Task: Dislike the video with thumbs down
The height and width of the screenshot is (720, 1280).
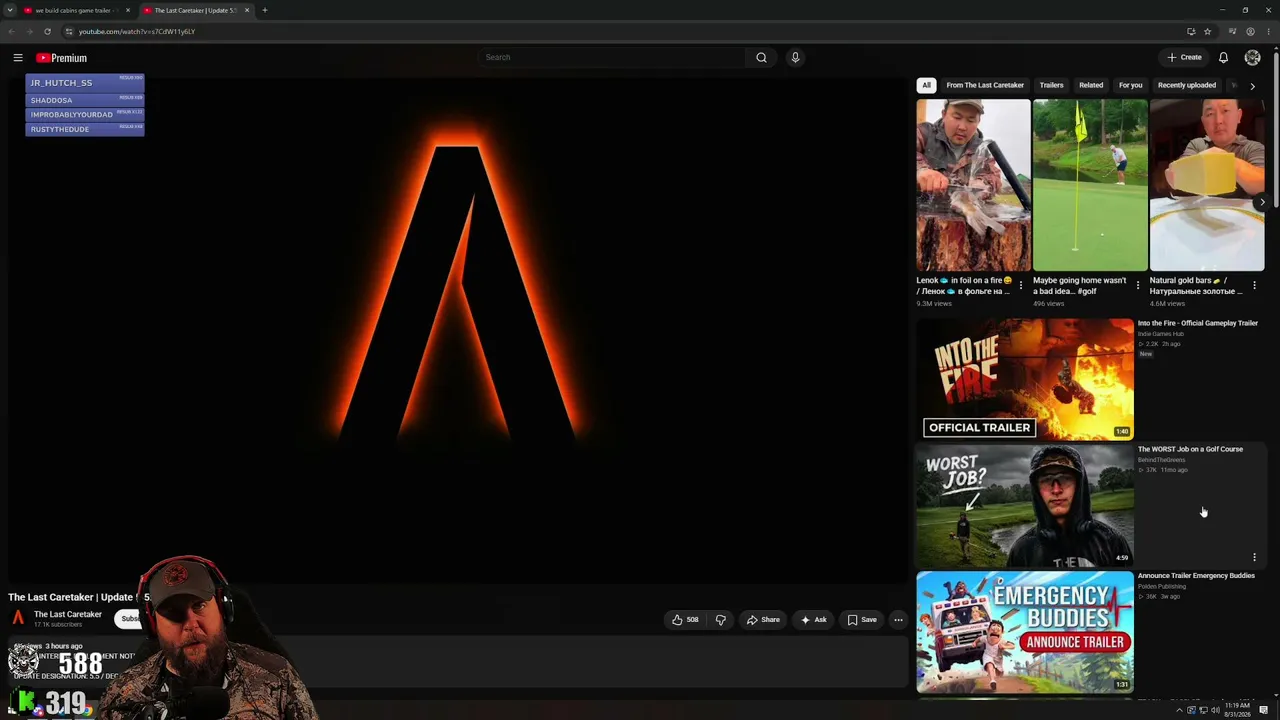Action: 720,620
